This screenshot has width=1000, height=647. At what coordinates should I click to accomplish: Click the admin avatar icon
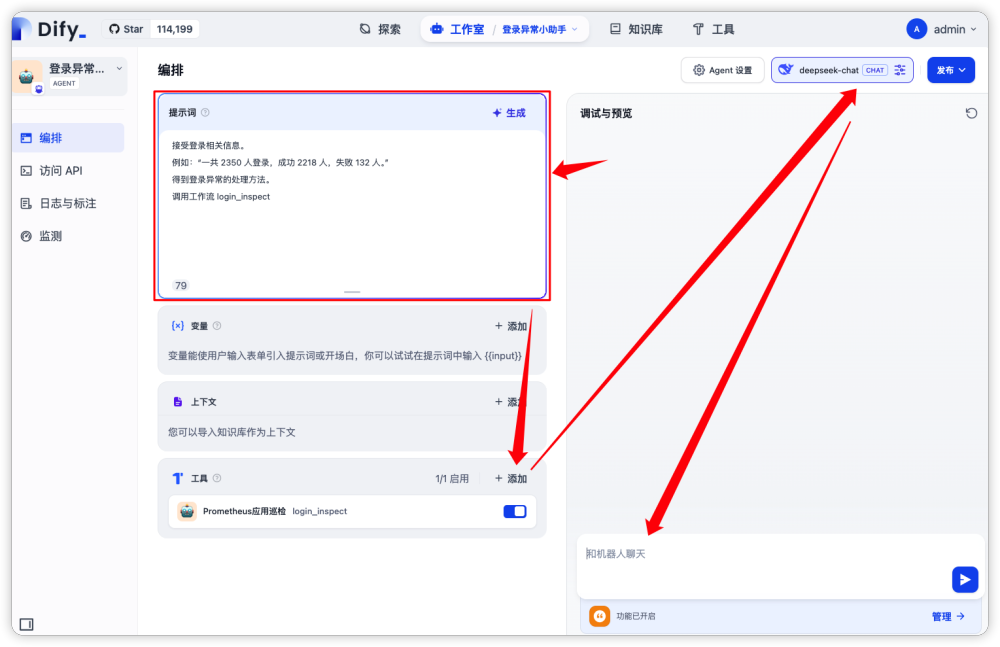click(916, 29)
